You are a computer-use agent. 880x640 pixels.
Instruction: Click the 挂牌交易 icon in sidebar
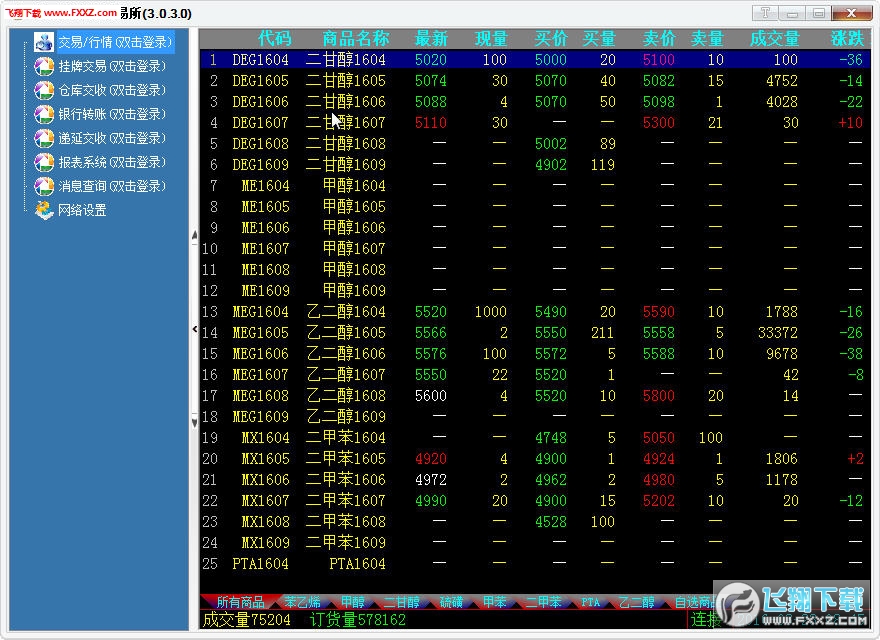[x=44, y=66]
